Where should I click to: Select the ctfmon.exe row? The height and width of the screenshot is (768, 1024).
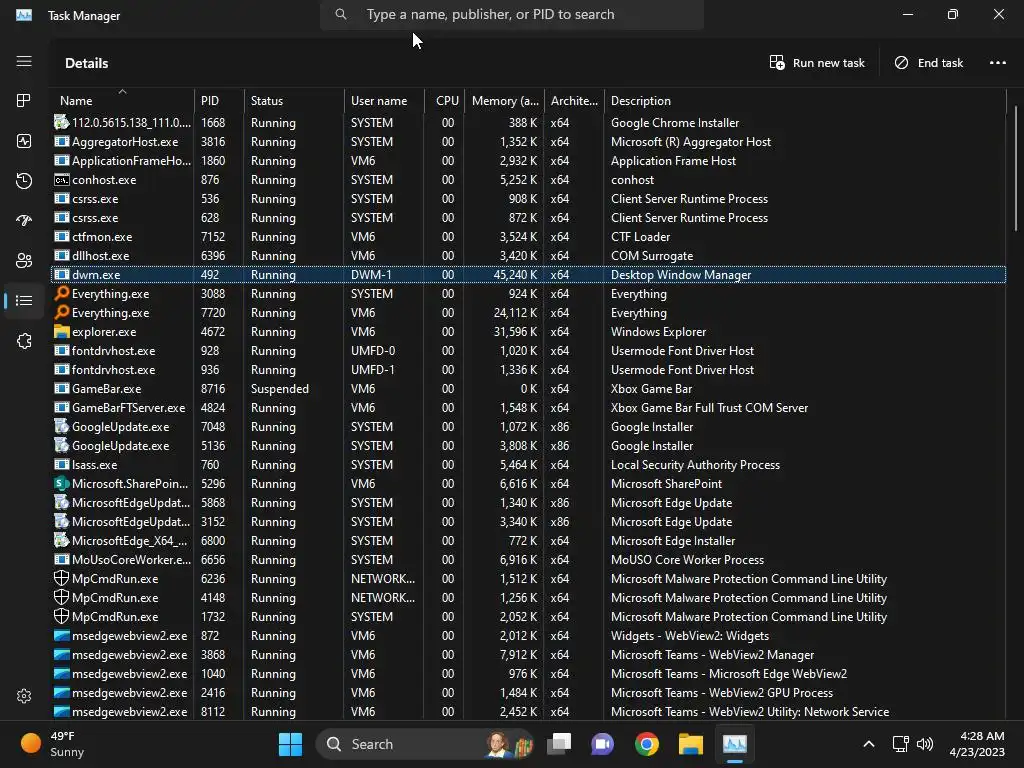click(x=528, y=236)
